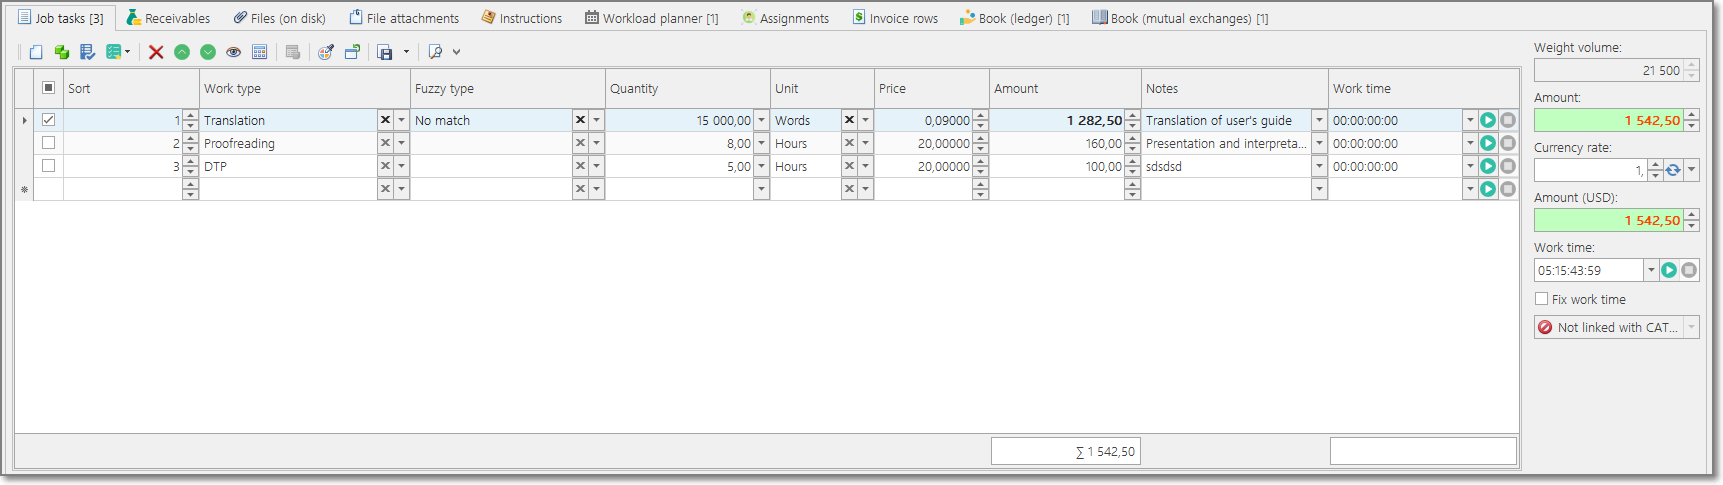Open the File attachments tab
This screenshot has width=1723, height=485.
coord(404,18)
